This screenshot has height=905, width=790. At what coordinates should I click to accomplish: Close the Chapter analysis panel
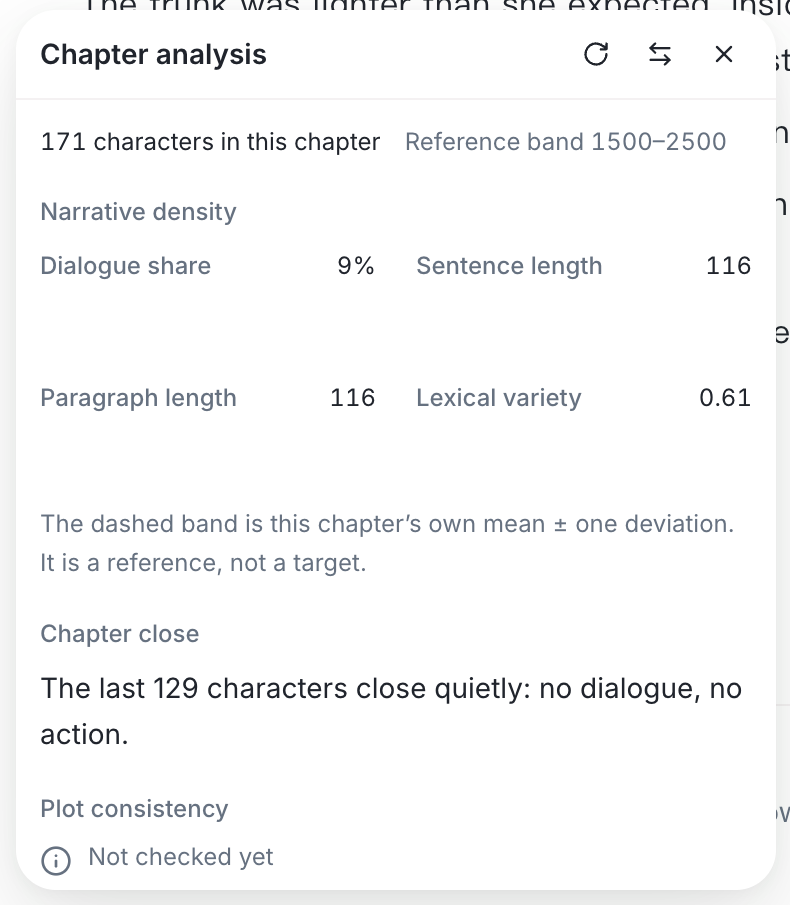(x=724, y=55)
